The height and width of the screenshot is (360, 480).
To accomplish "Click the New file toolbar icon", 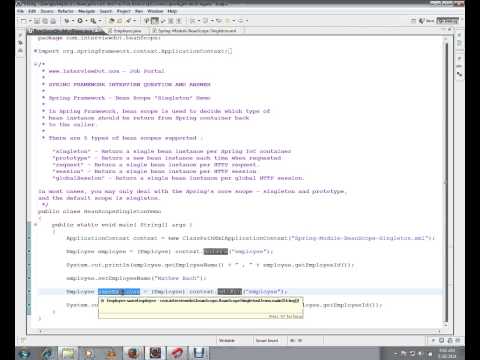I will pyautogui.click(x=23, y=21).
